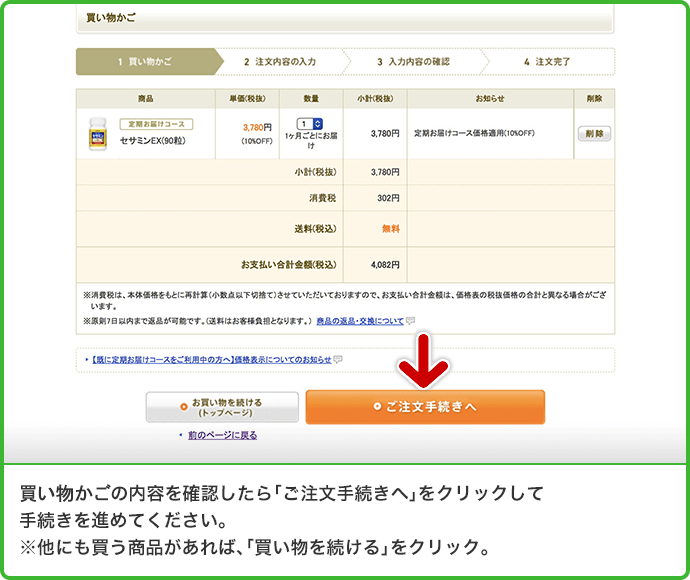Click the お支払い合計金額(税込) label
This screenshot has height=580, width=690.
289,265
